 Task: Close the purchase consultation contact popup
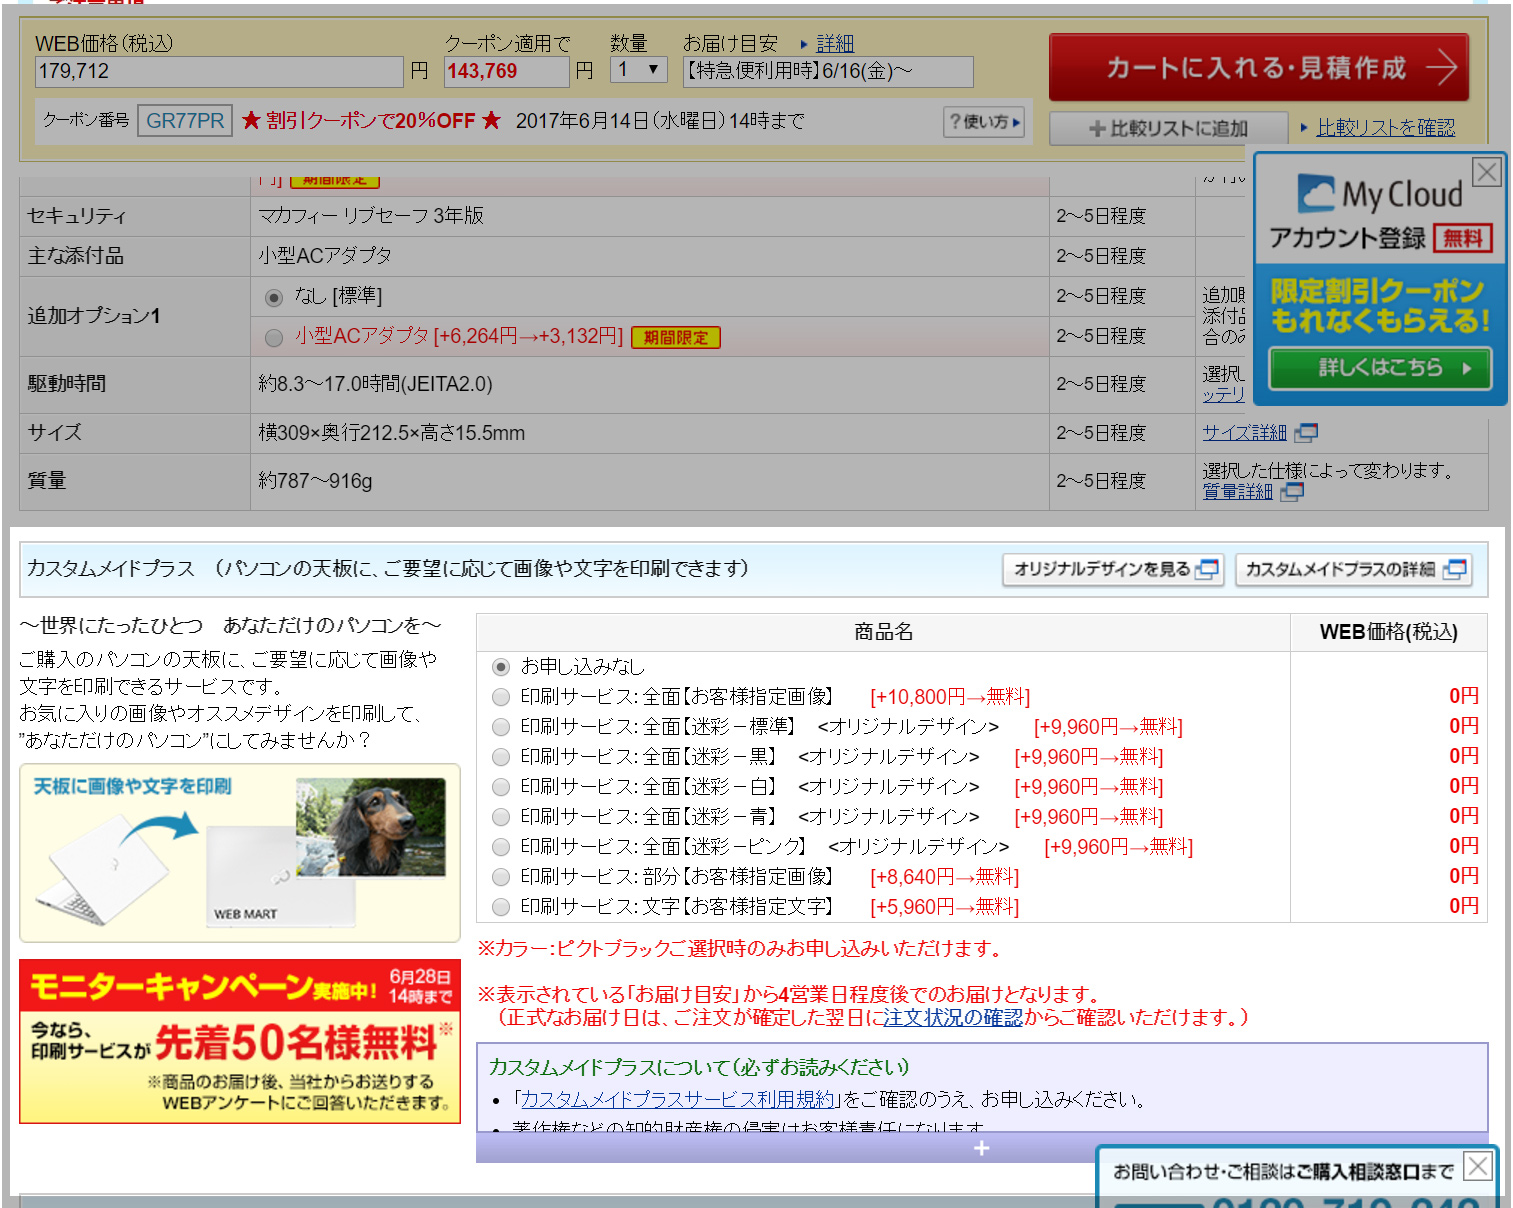[x=1477, y=1166]
